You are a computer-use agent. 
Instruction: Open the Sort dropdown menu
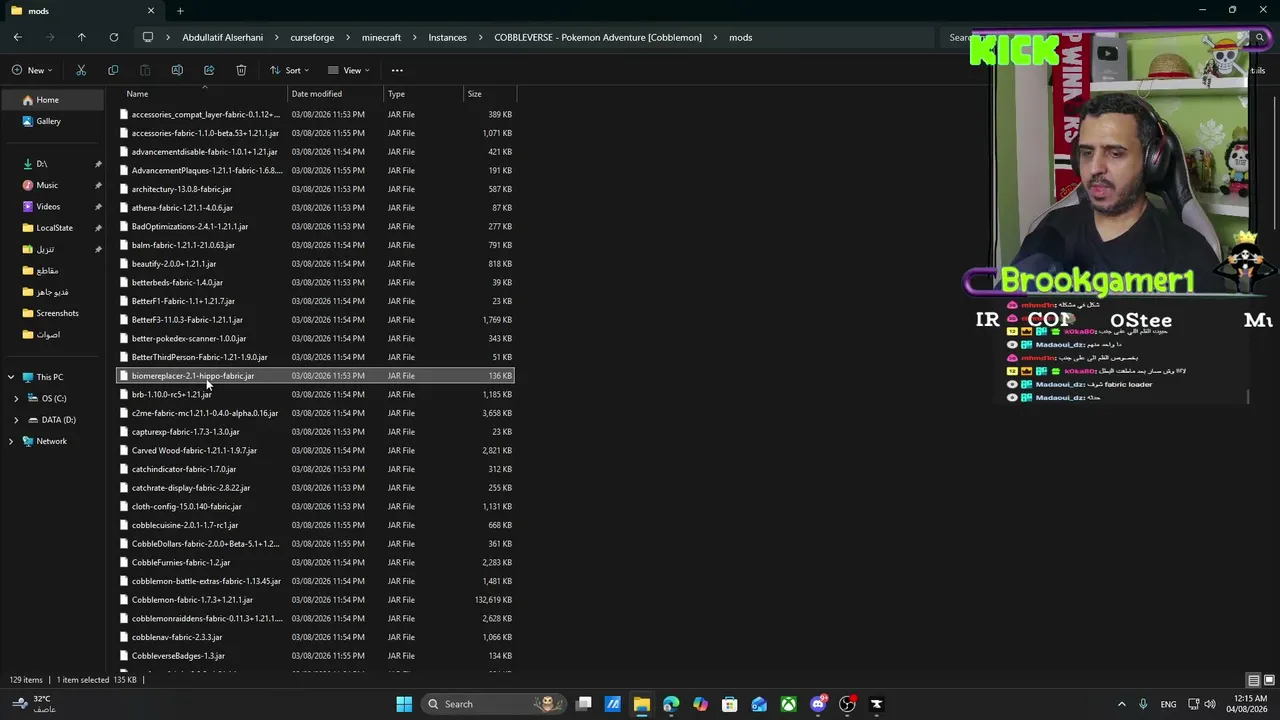coord(289,70)
